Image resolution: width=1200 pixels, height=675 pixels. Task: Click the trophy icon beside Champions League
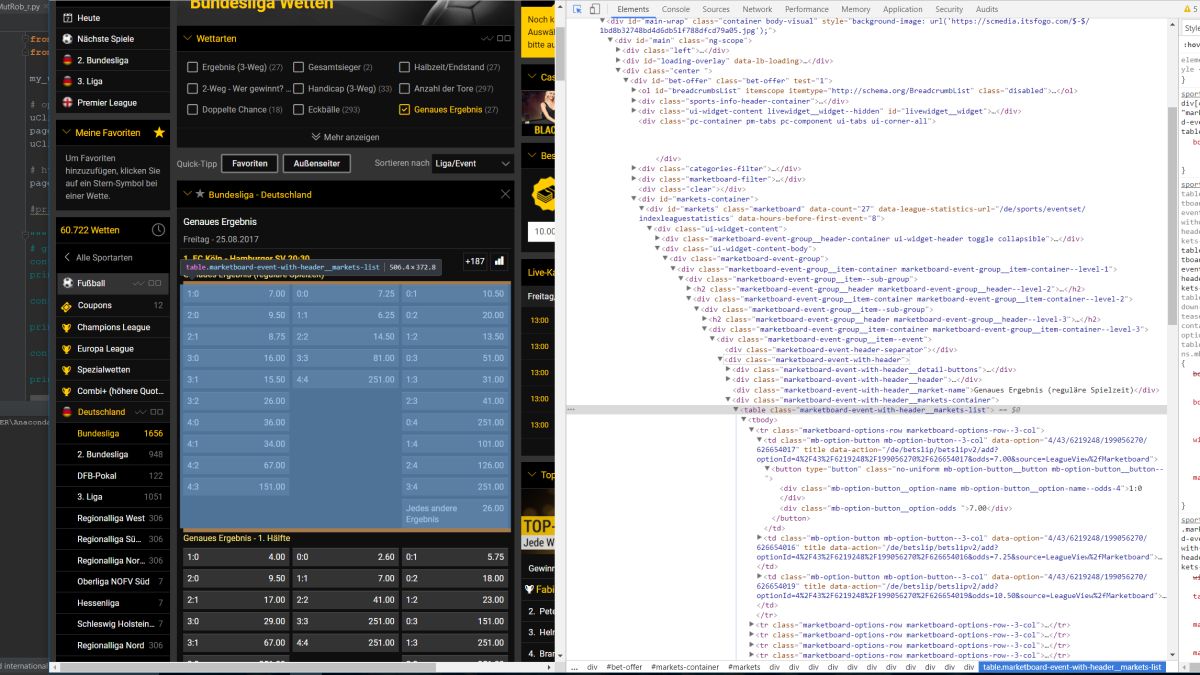point(66,327)
